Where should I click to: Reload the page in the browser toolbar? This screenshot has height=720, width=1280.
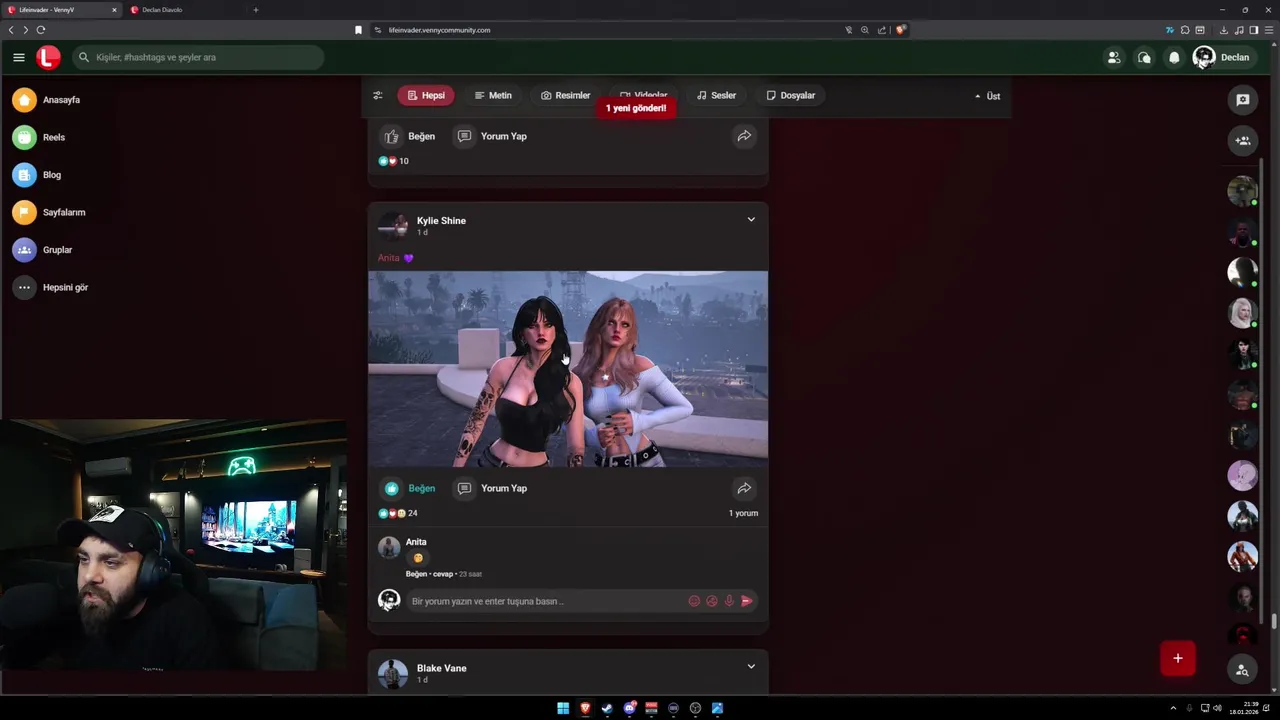pos(41,30)
